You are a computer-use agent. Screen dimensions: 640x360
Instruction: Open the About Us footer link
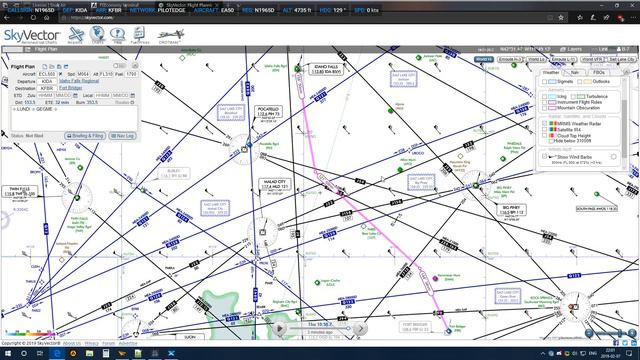click(71, 344)
